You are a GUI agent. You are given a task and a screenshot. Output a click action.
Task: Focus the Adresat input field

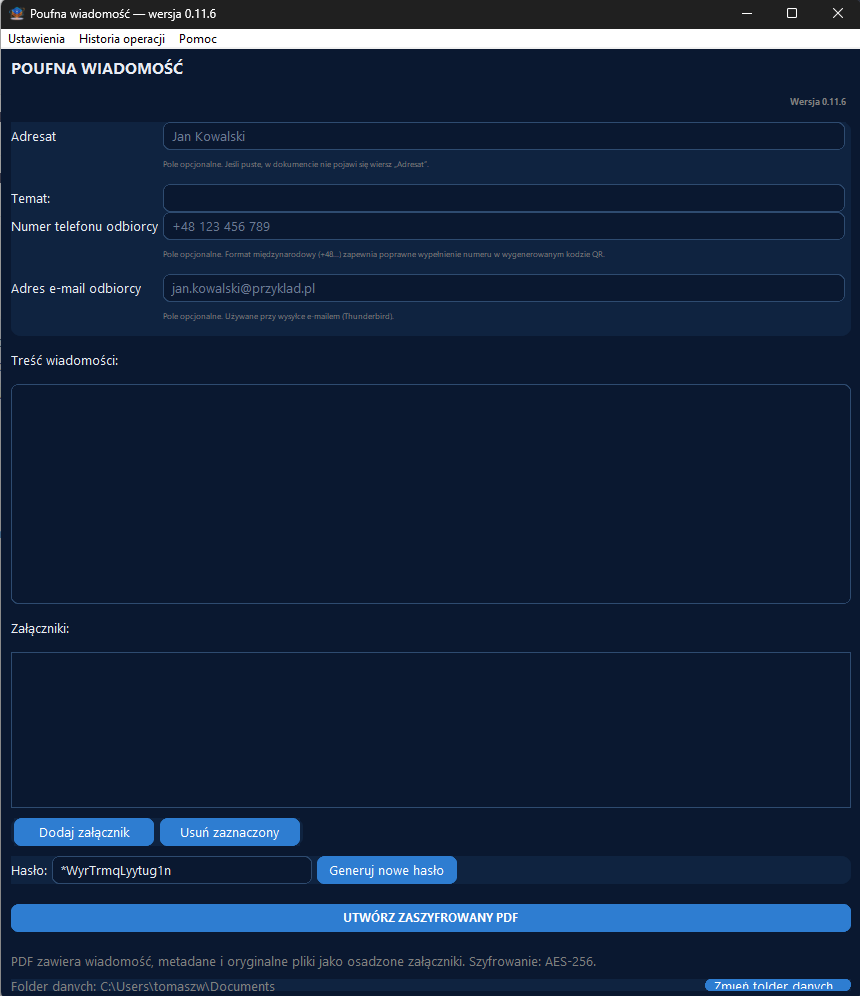504,137
